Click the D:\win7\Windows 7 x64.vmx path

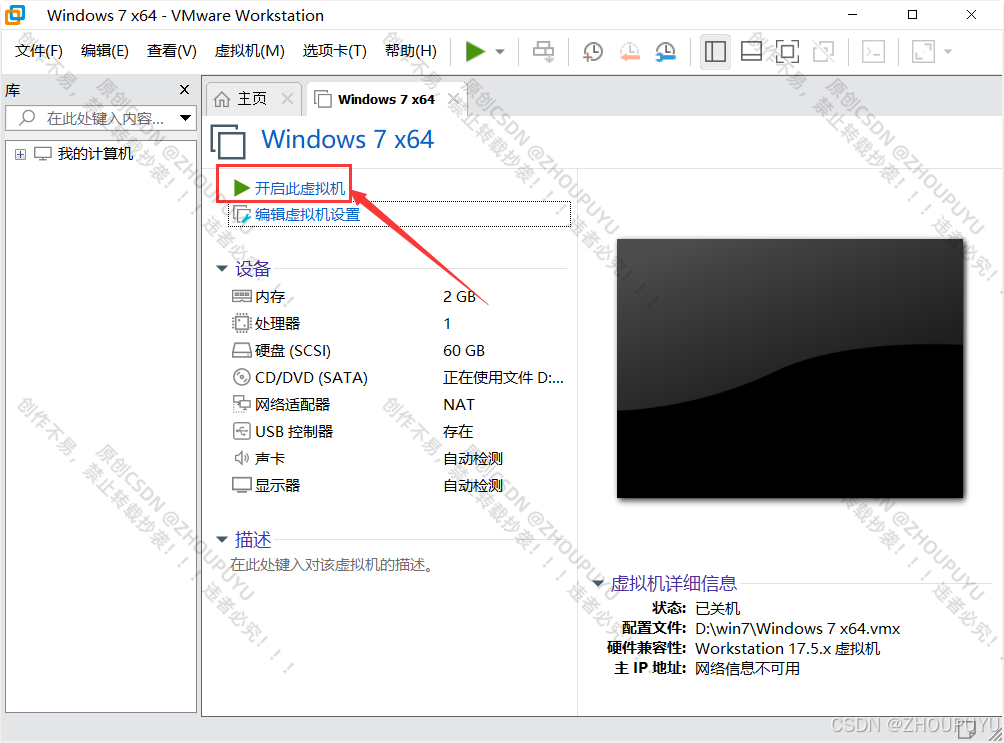click(797, 628)
